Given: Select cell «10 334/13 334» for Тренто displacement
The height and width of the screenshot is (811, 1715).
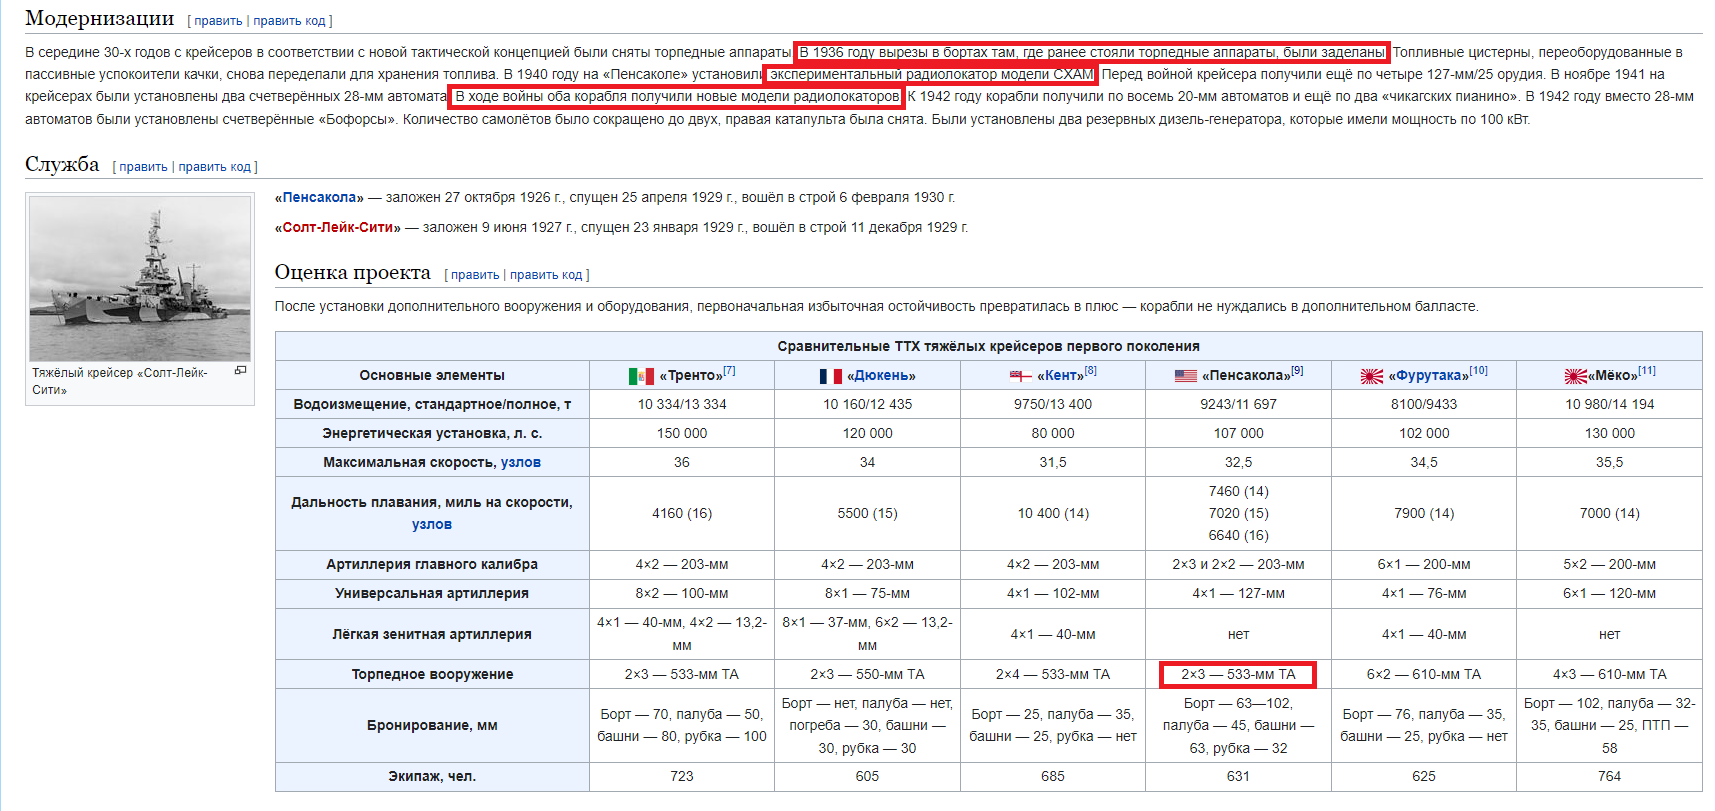Looking at the screenshot, I should pos(682,405).
